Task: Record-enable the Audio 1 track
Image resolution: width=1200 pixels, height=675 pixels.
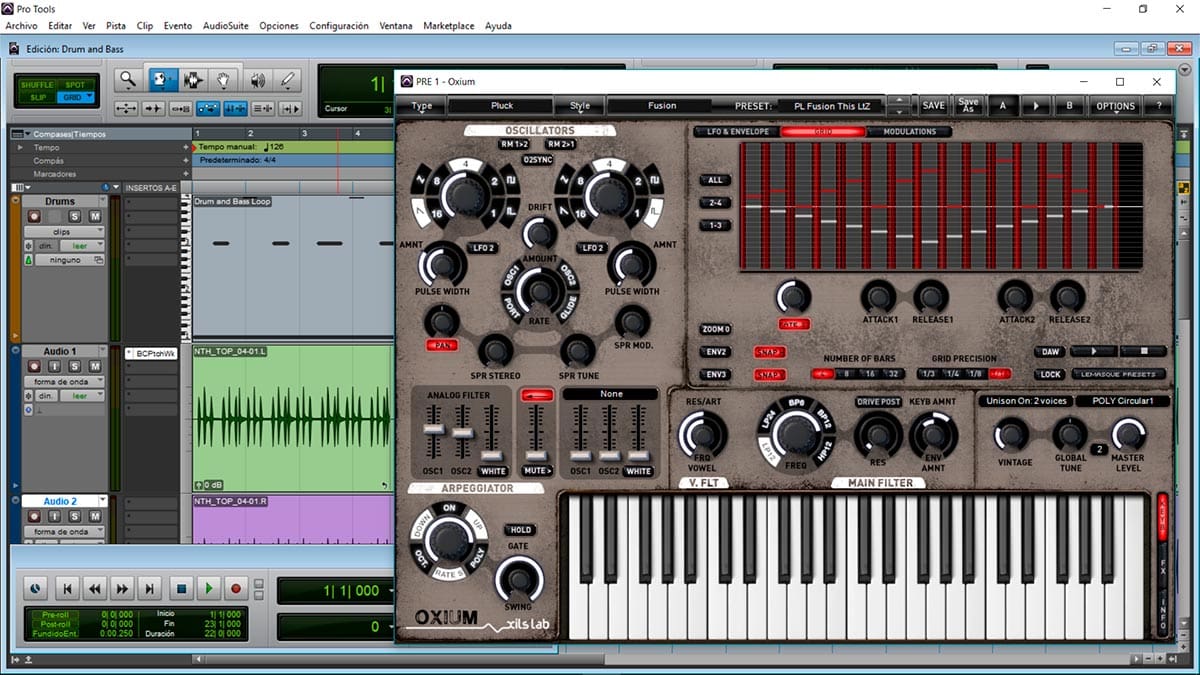Action: tap(34, 366)
